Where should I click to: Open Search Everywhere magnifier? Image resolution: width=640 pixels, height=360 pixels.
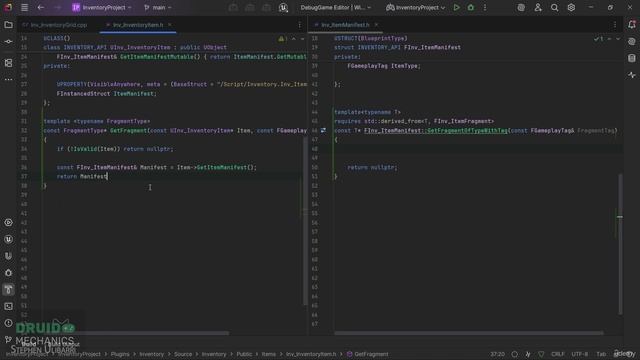[554, 7]
